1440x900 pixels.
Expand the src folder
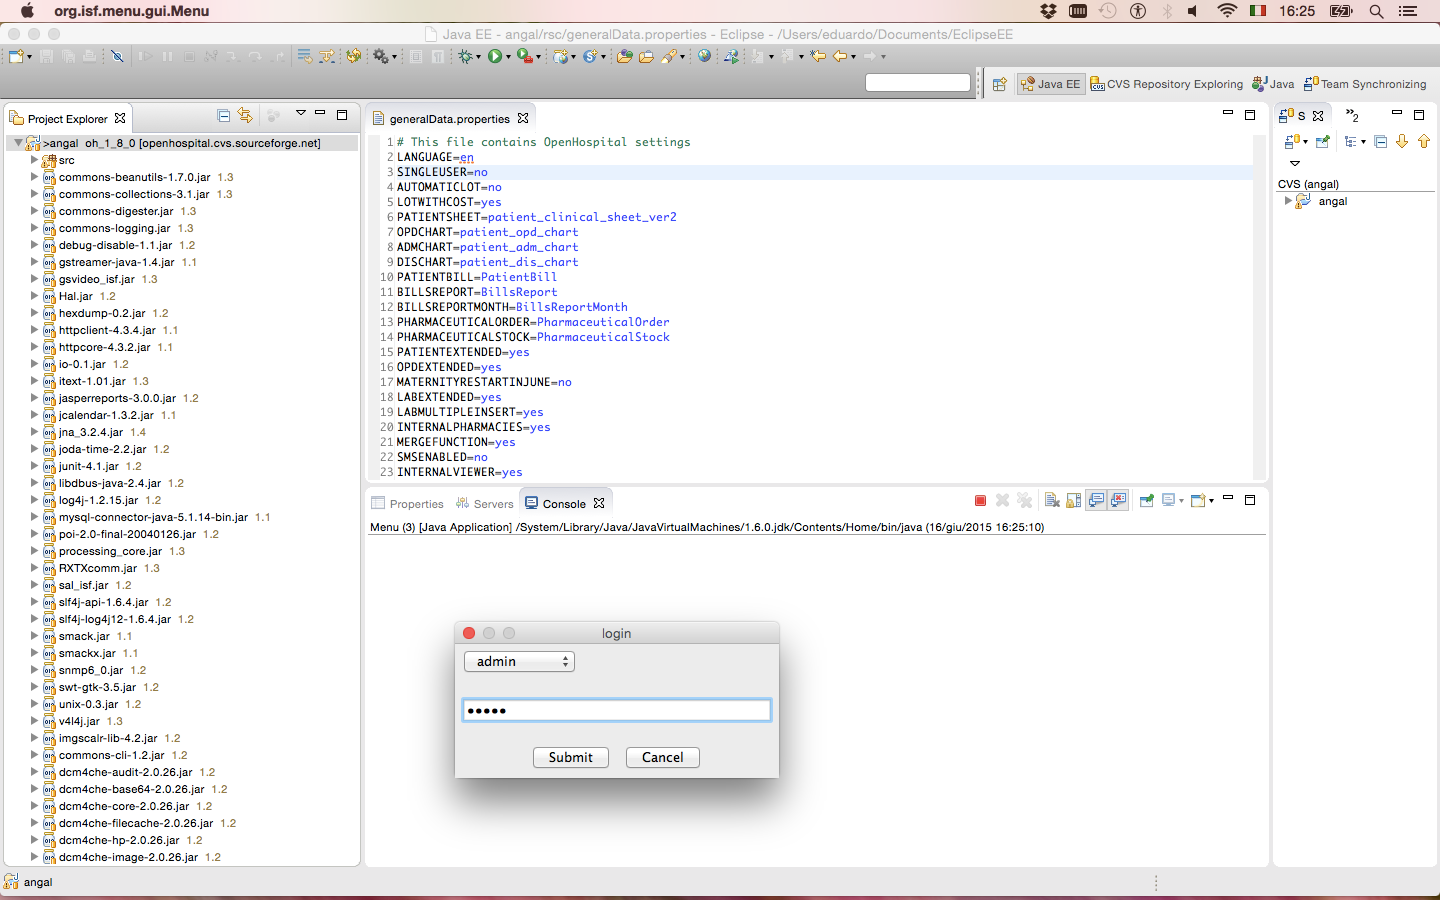(x=34, y=160)
